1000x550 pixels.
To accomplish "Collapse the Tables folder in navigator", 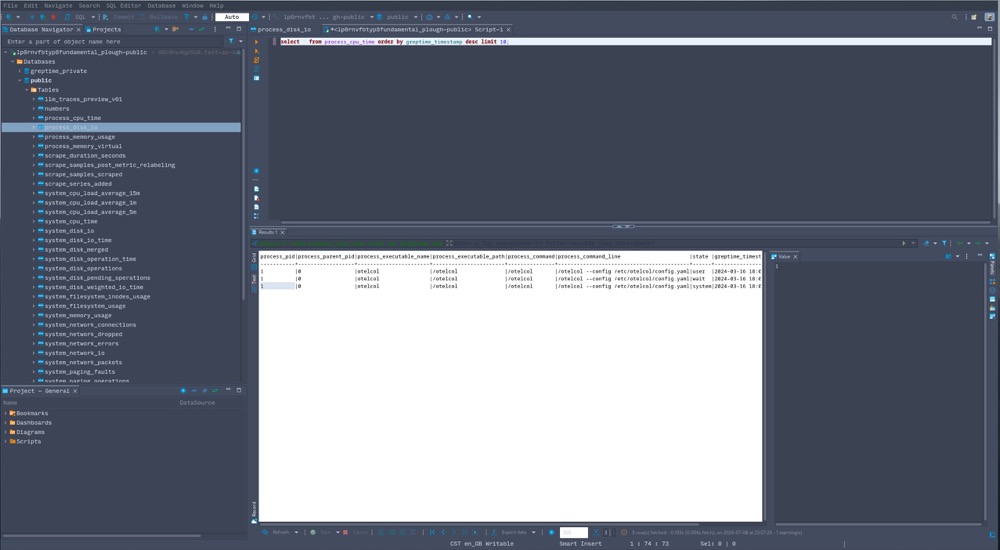I will point(27,90).
